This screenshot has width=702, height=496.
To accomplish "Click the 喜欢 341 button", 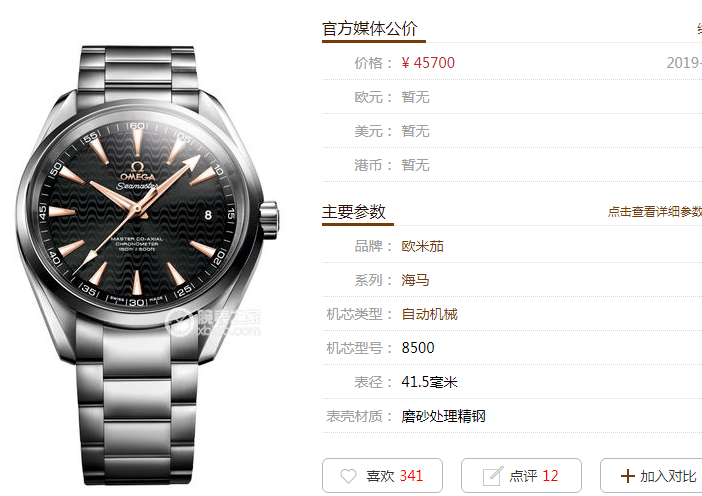I will [x=382, y=475].
